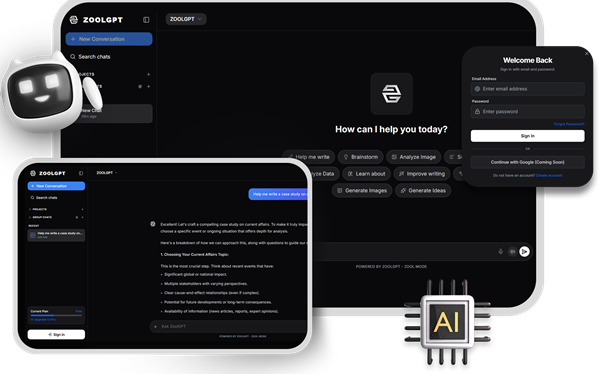Click 'How can I help you today?' heading
Screen dimensions: 600x374
point(391,129)
